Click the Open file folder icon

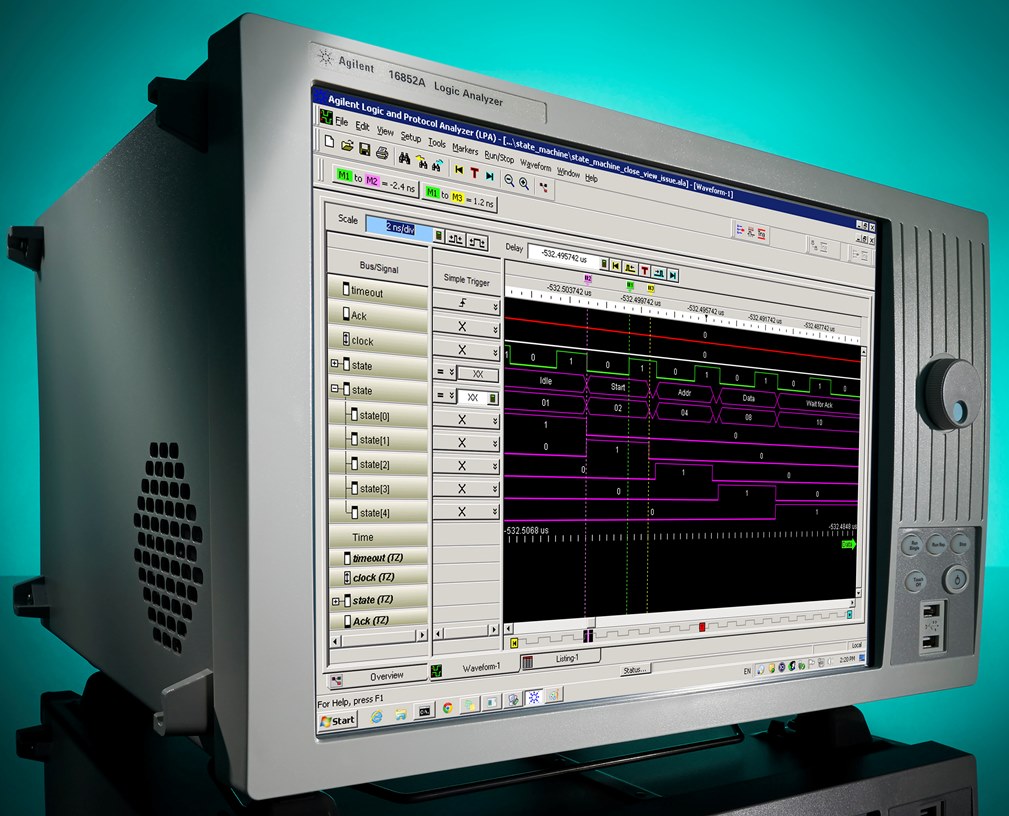coord(347,147)
